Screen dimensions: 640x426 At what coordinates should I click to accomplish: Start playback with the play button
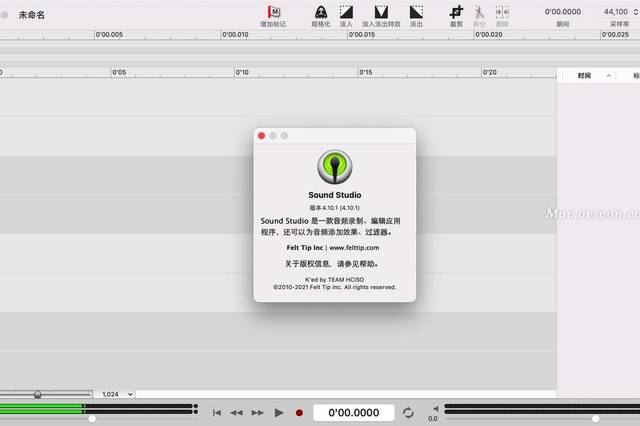click(279, 413)
